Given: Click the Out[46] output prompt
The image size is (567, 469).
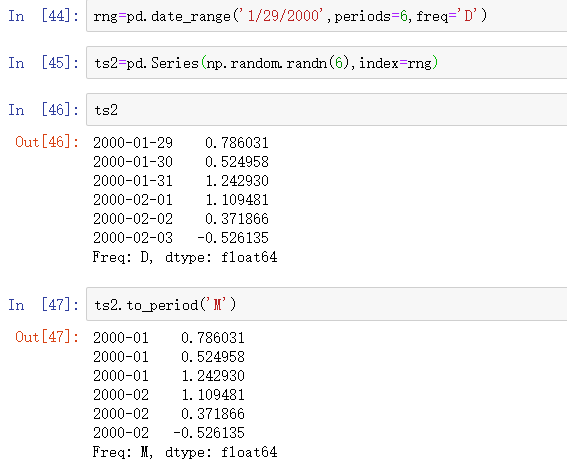Looking at the screenshot, I should [47, 142].
